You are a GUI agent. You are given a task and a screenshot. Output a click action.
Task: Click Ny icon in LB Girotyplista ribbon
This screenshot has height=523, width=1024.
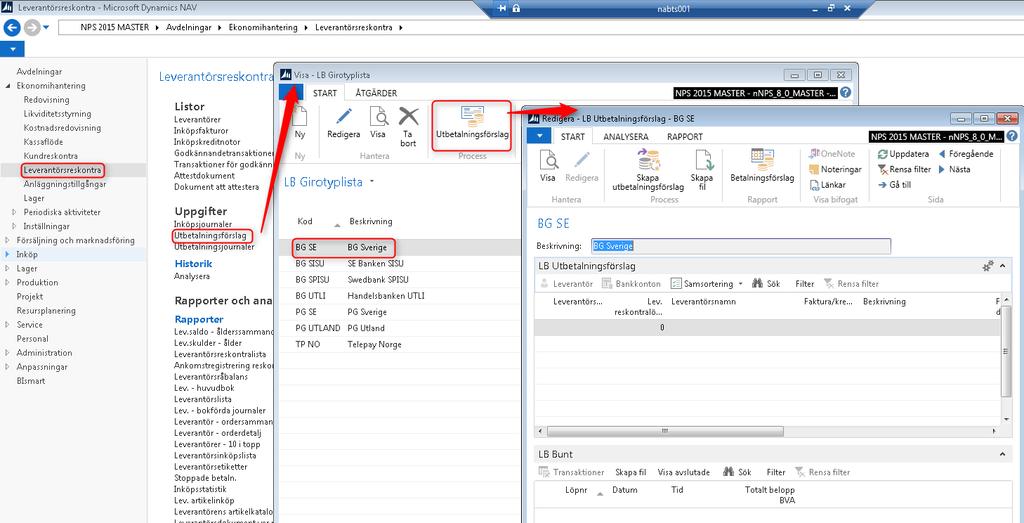point(300,117)
